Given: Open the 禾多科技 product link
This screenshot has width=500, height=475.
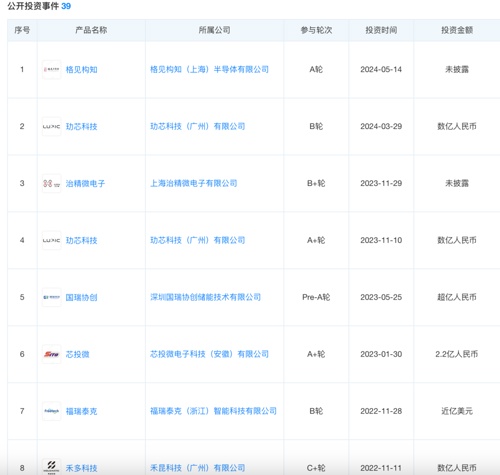Looking at the screenshot, I should pyautogui.click(x=82, y=468).
